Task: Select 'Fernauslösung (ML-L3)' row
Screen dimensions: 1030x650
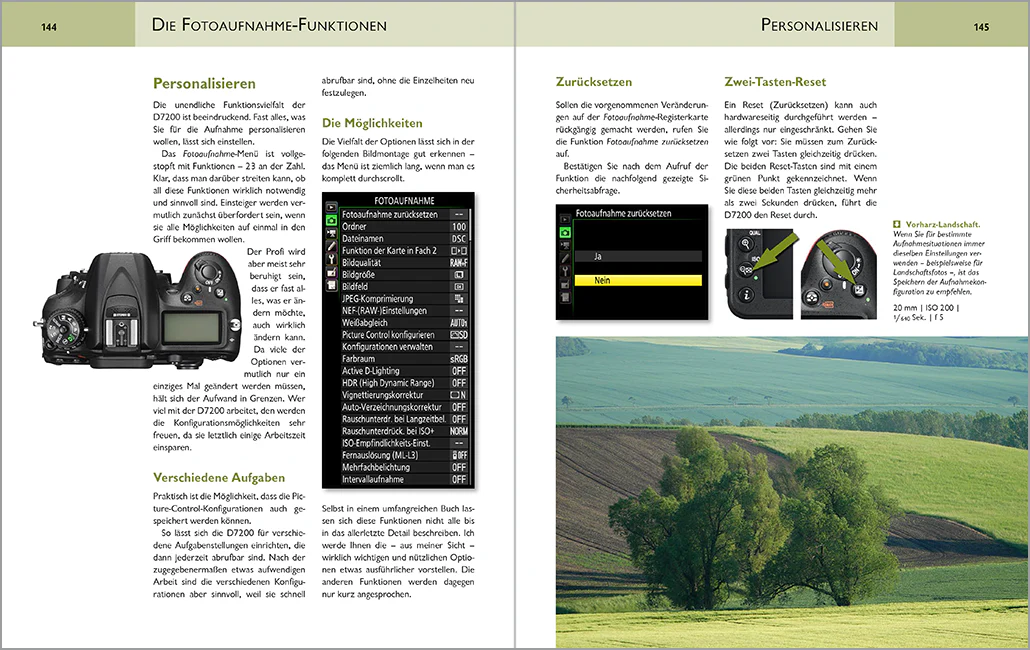Action: (404, 455)
